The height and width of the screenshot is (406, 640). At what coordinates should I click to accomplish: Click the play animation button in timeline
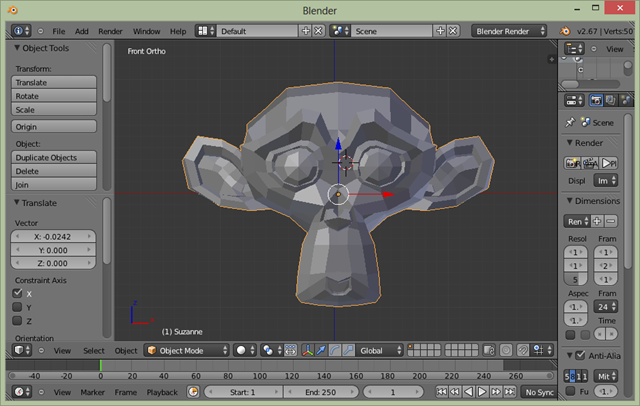[483, 392]
